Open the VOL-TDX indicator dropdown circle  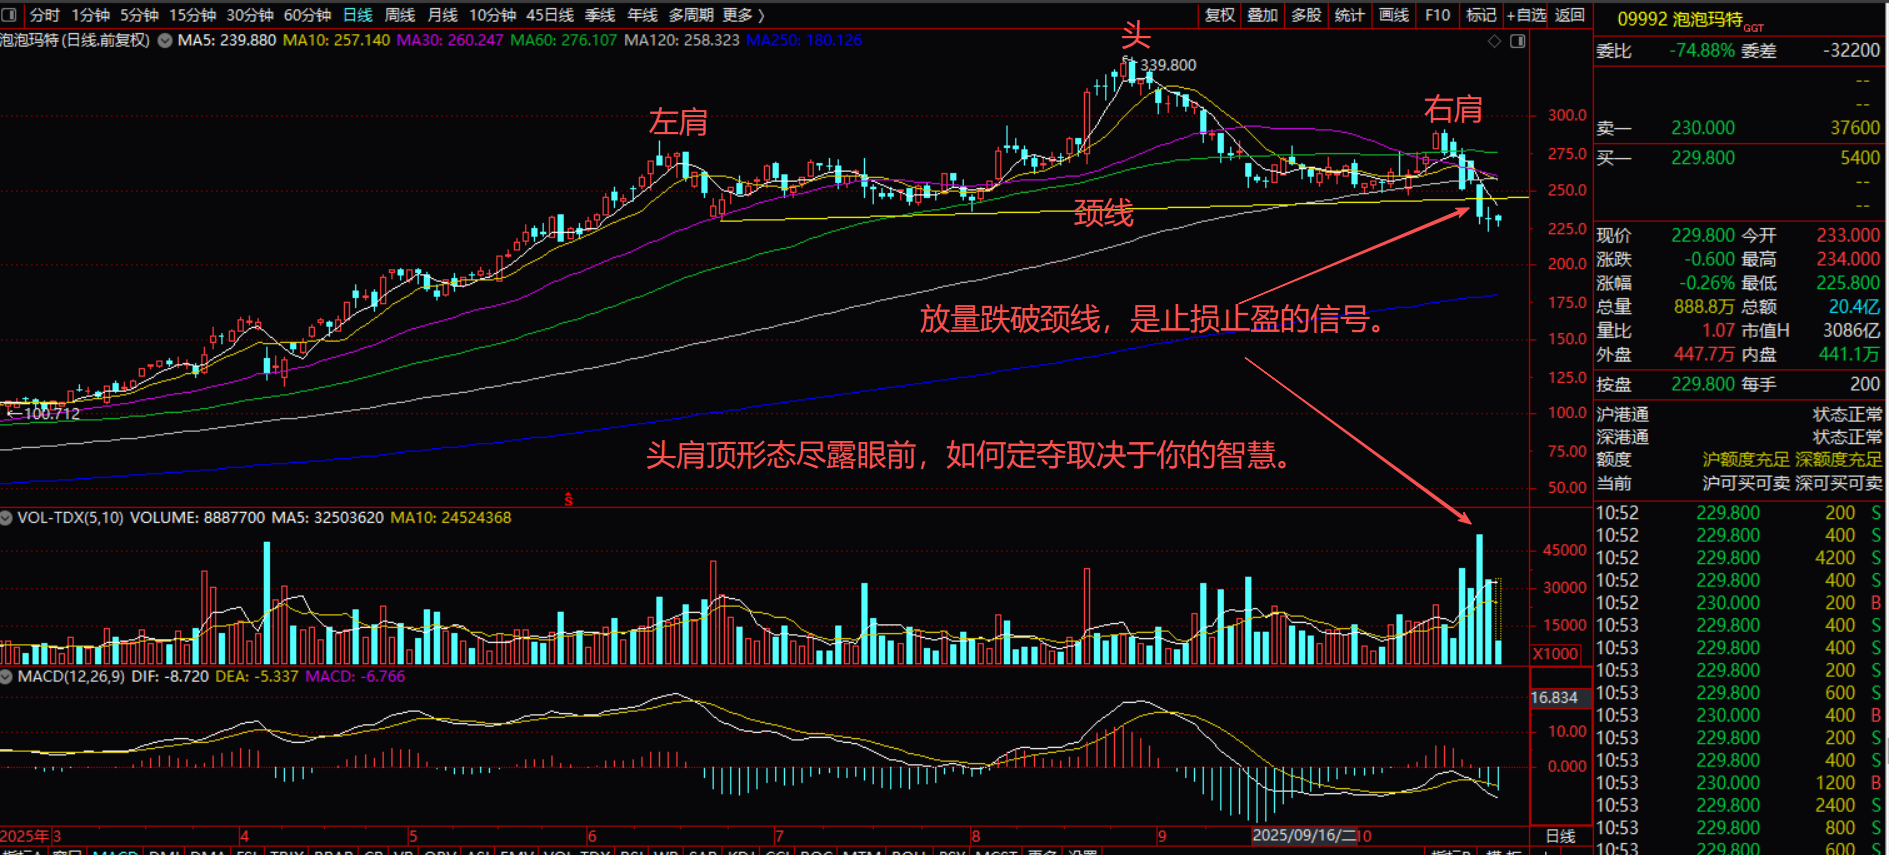pyautogui.click(x=6, y=518)
